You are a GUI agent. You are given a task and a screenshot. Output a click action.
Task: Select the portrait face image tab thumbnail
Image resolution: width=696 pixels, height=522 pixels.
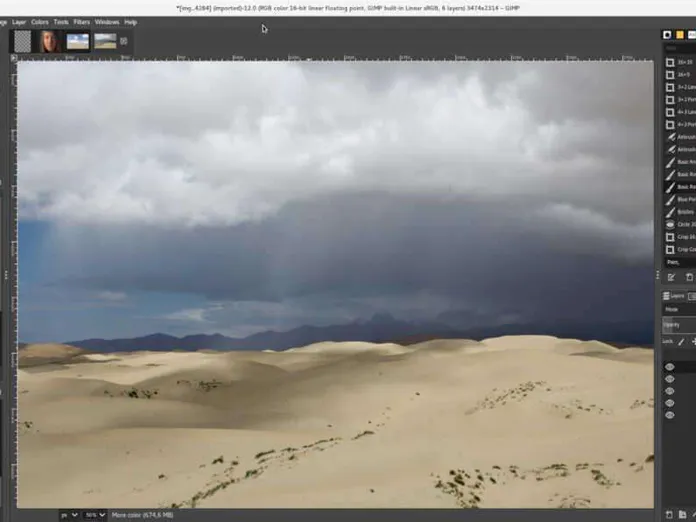(x=50, y=41)
